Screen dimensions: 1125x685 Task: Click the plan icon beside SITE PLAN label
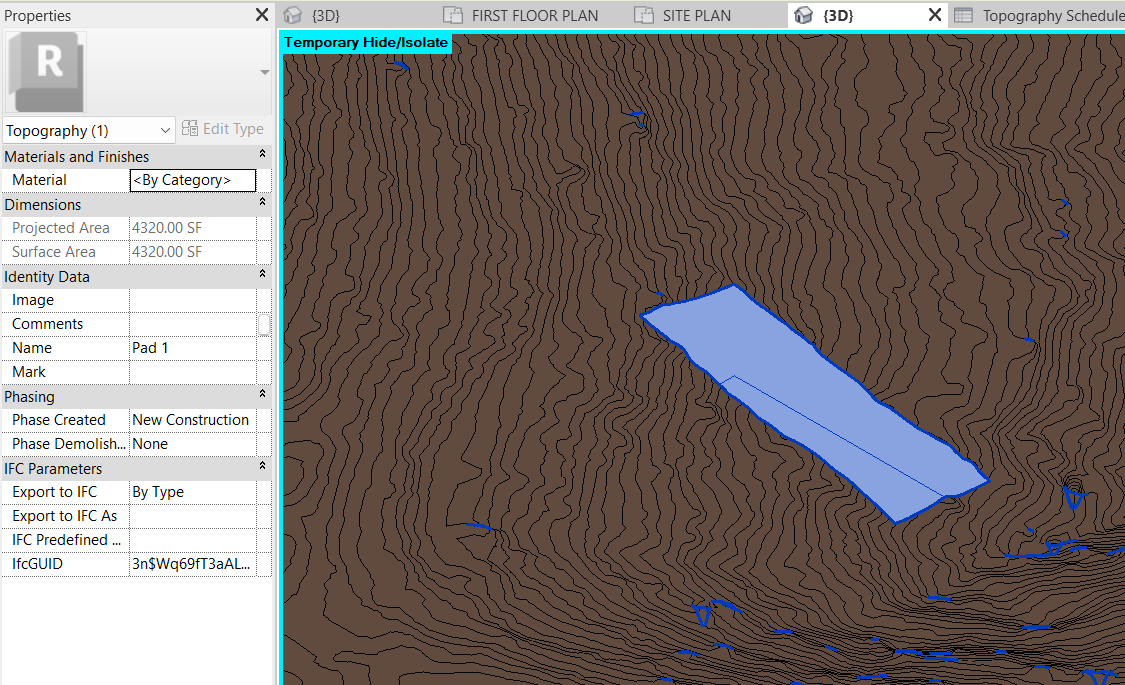[x=645, y=15]
